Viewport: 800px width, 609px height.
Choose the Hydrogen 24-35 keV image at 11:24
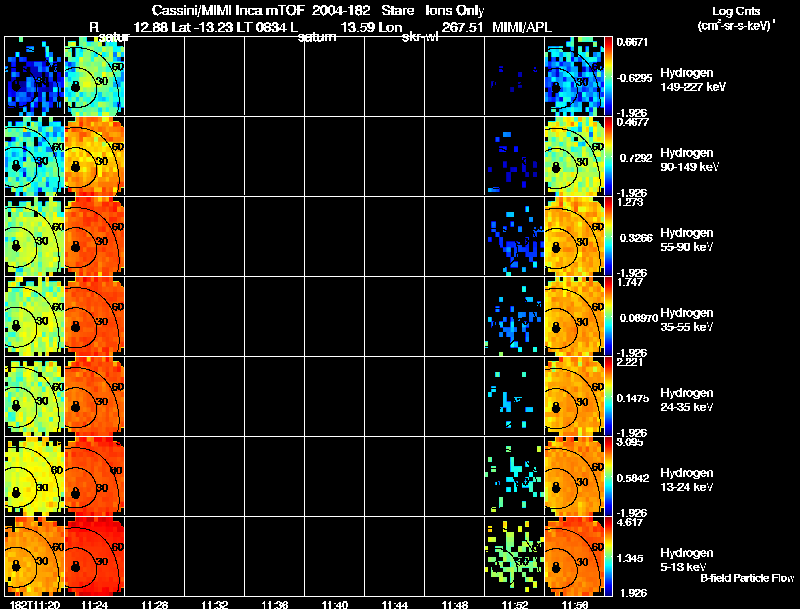point(94,396)
